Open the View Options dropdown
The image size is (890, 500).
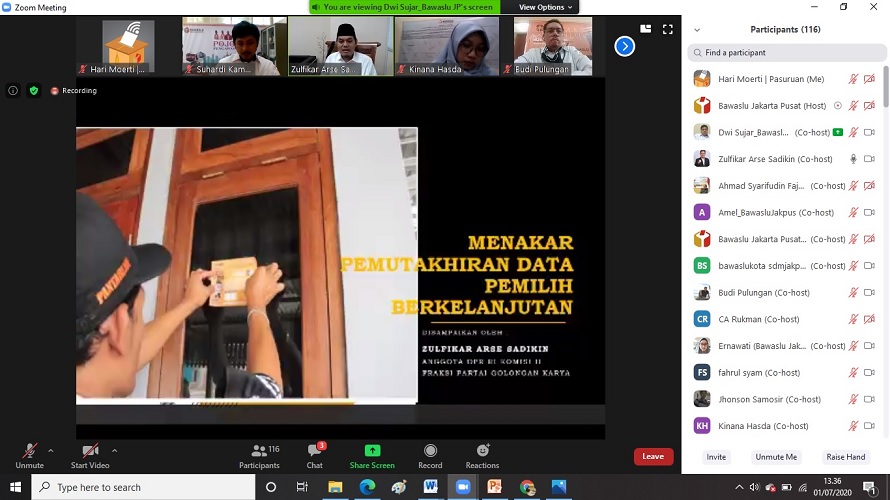[545, 7]
